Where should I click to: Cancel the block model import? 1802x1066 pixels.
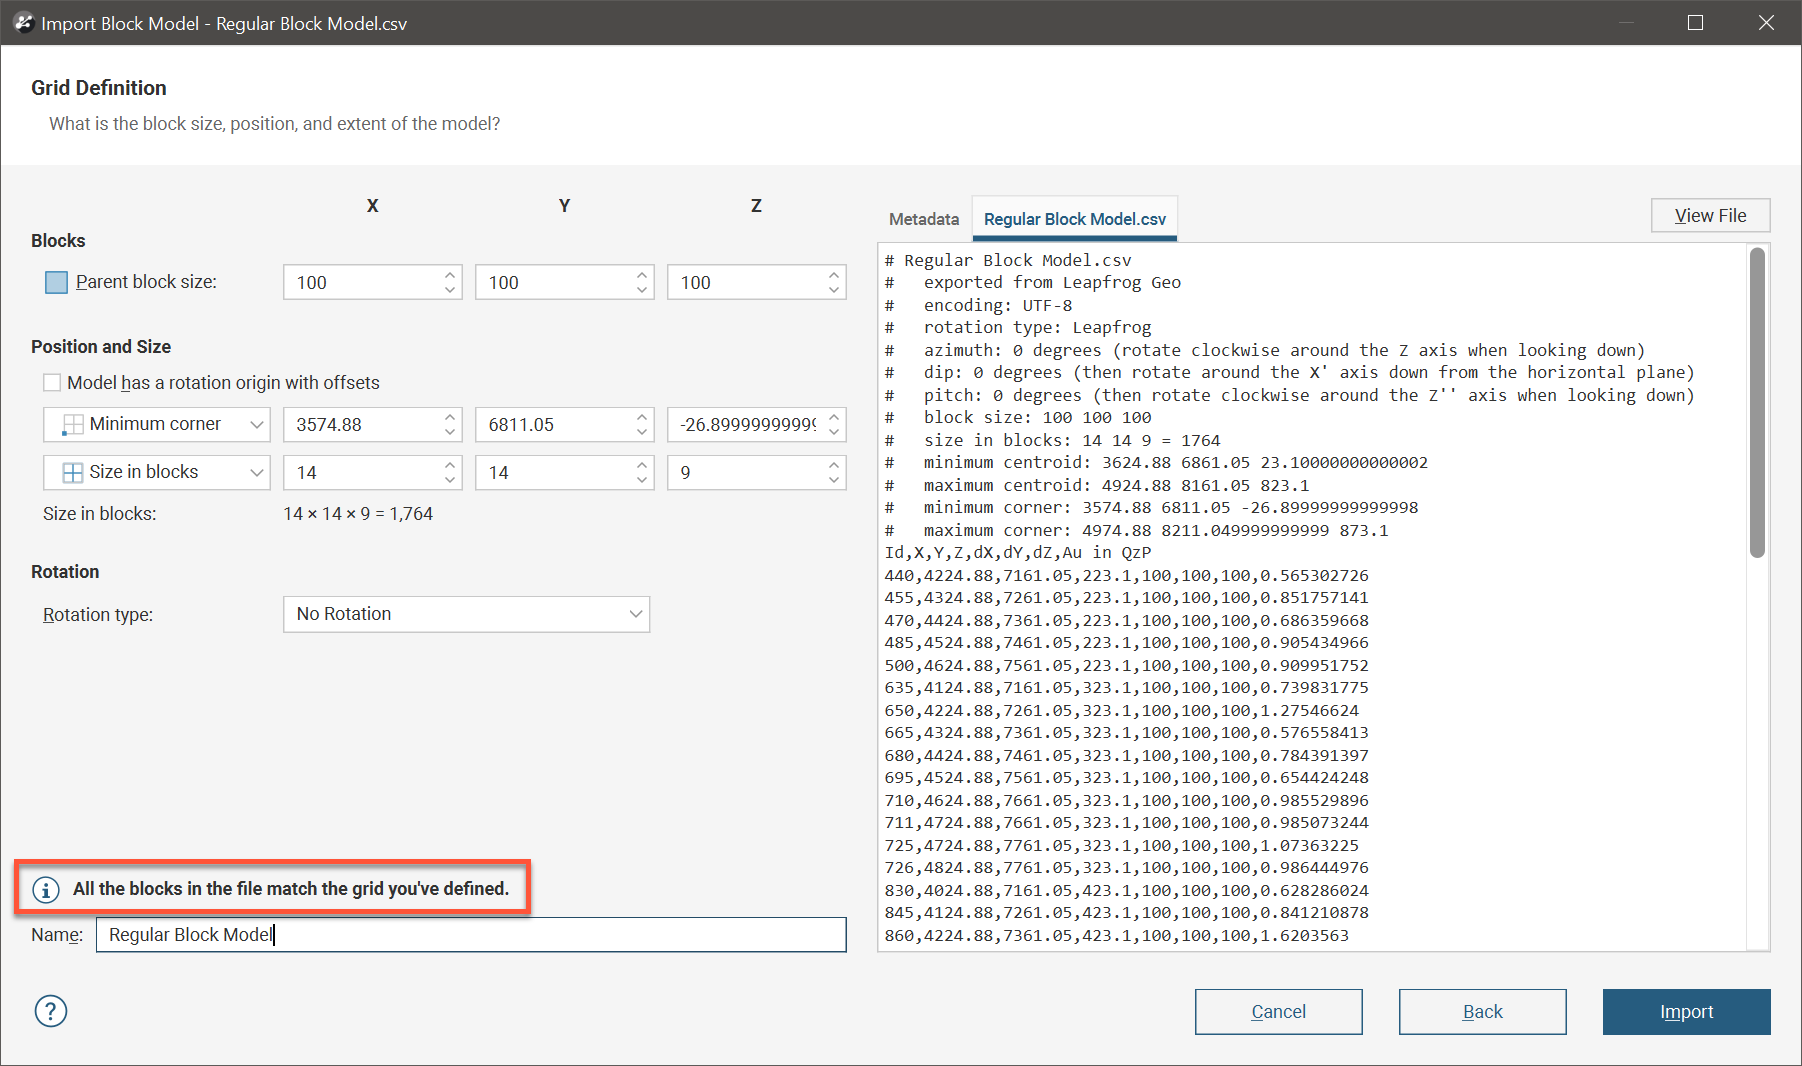click(1278, 1012)
